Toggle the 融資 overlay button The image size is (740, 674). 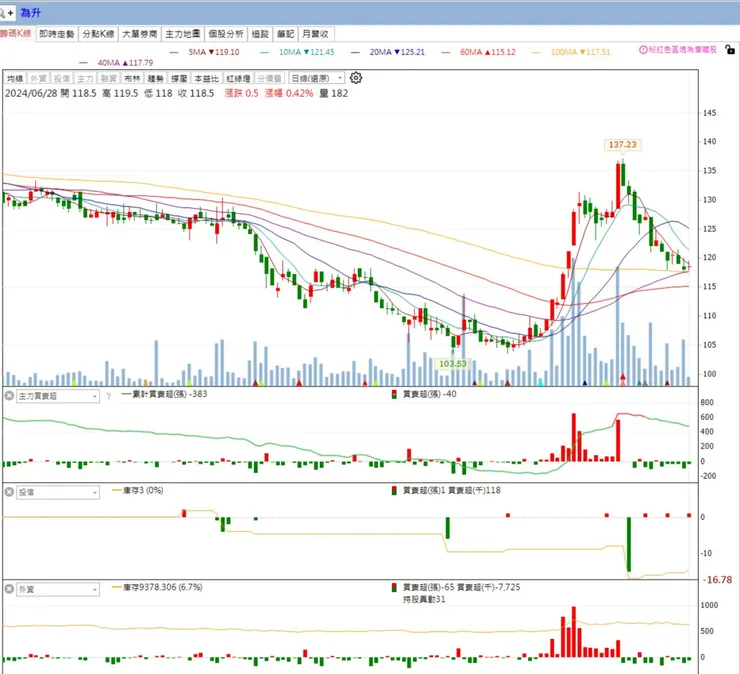[x=109, y=78]
